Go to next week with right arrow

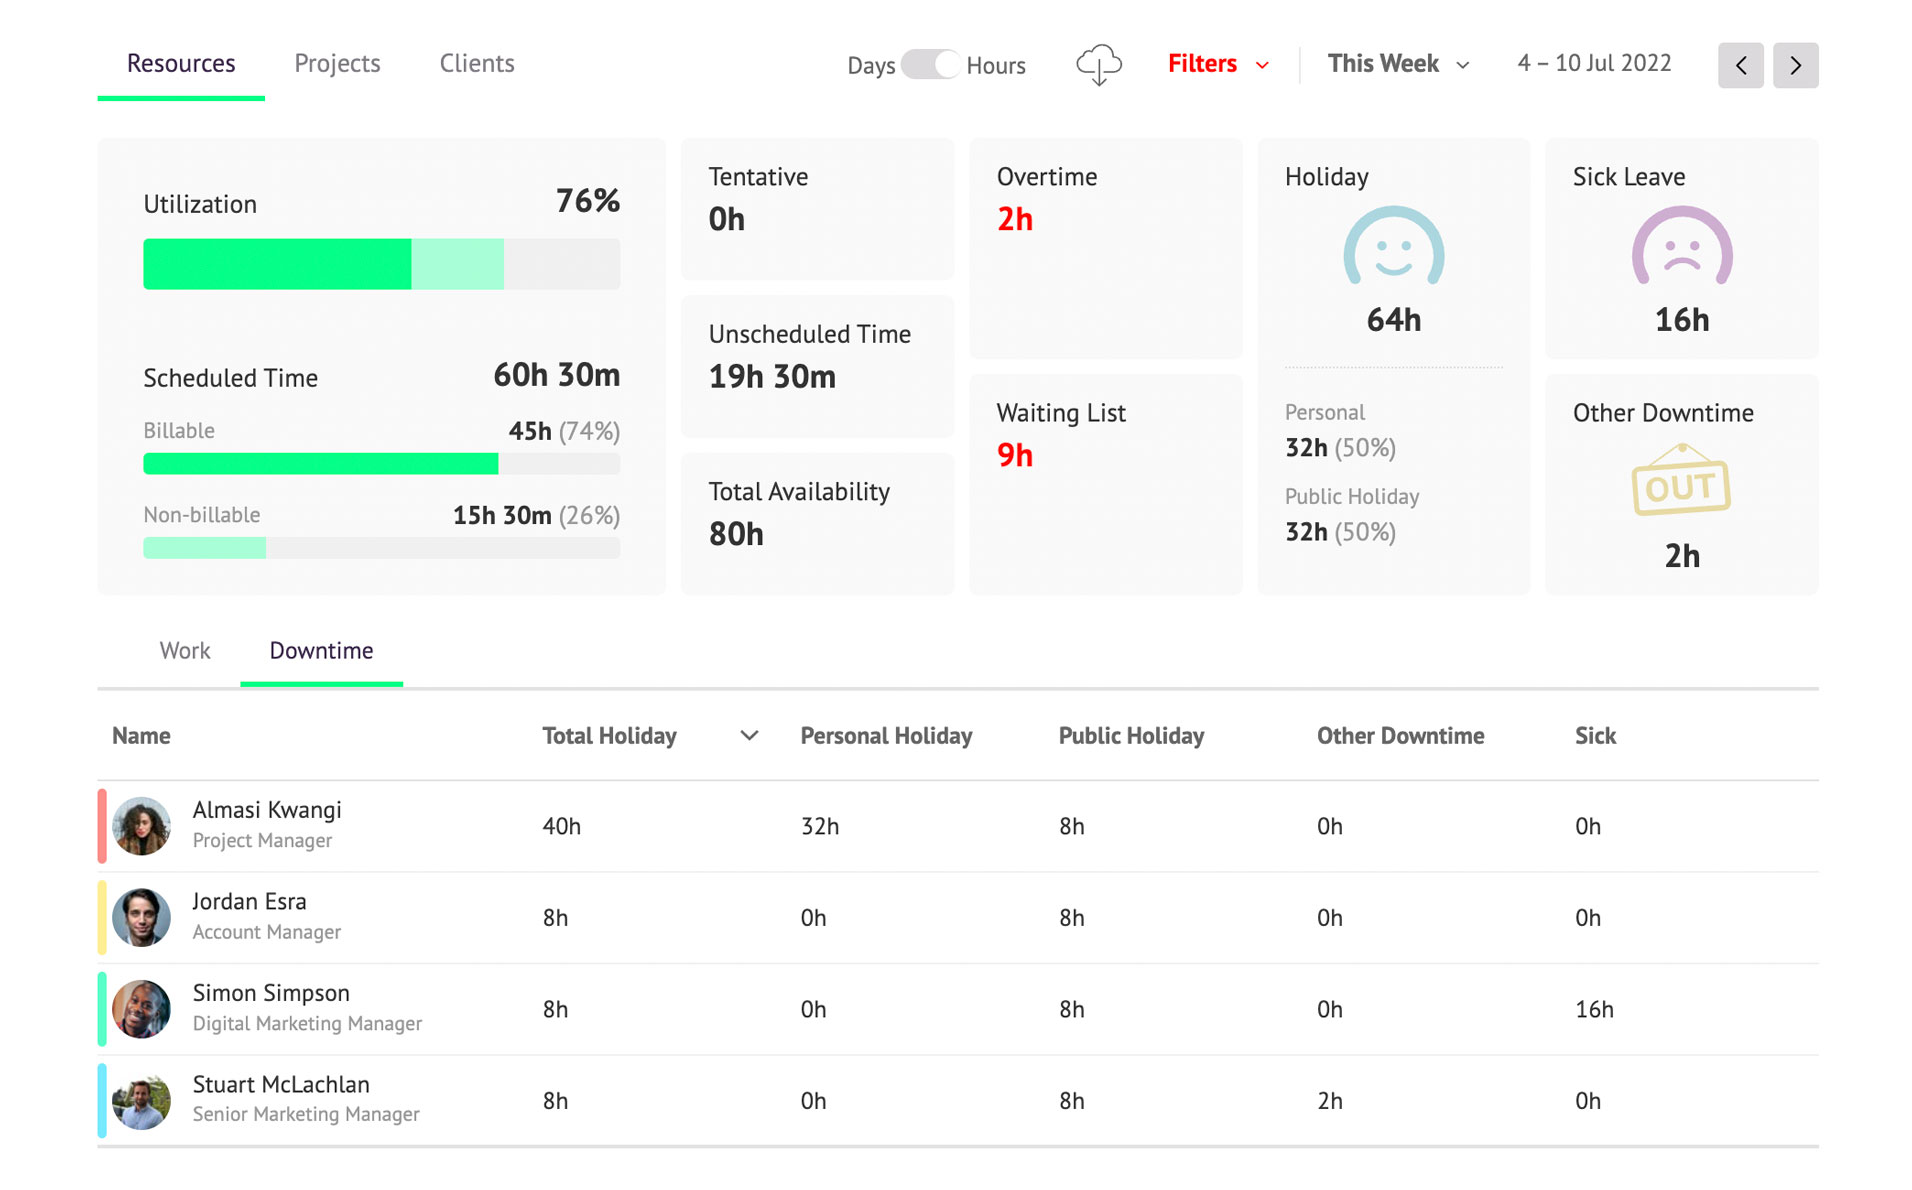[x=1795, y=65]
